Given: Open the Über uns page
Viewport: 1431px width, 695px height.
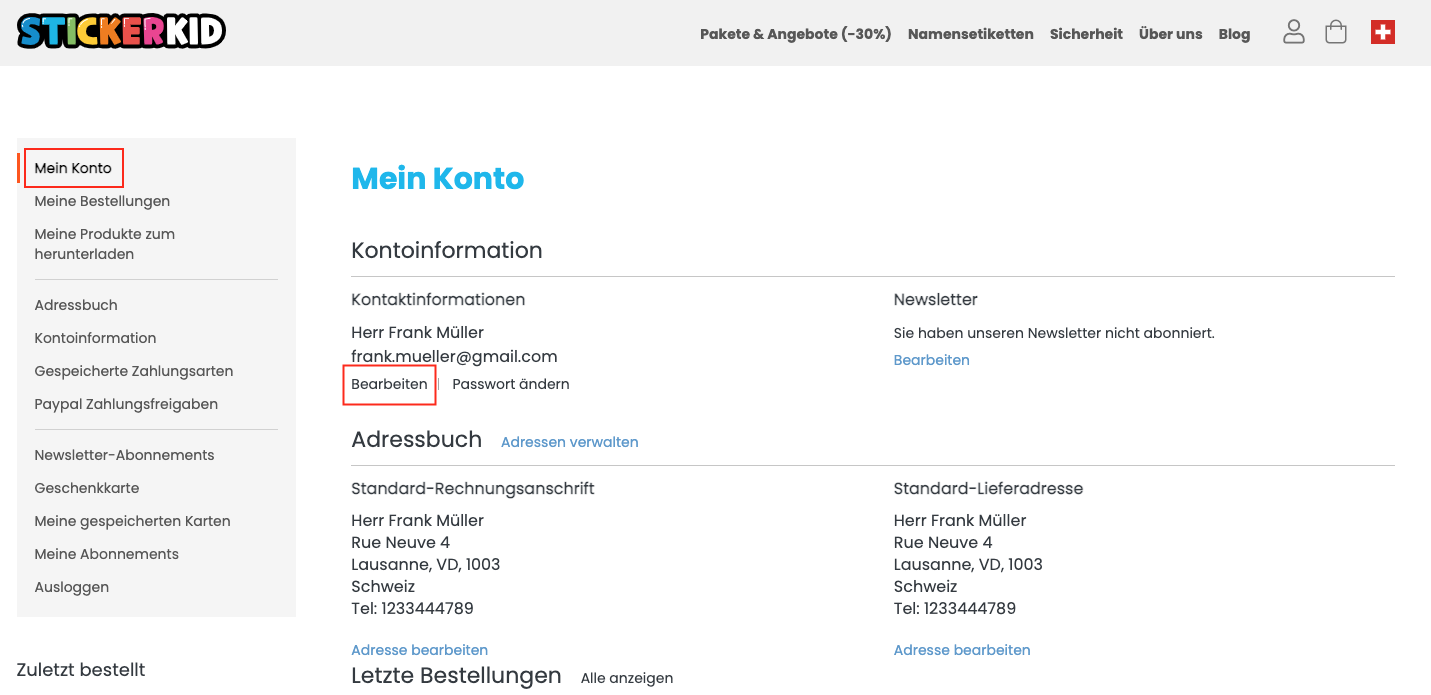Looking at the screenshot, I should [x=1170, y=34].
